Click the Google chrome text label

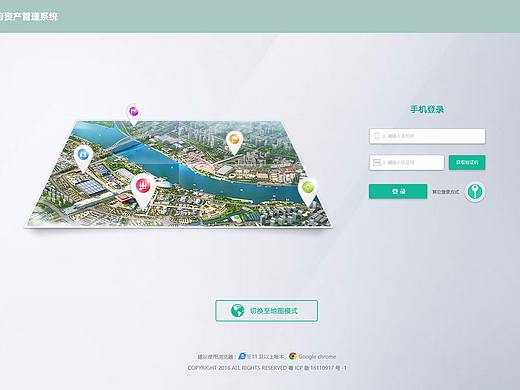coord(317,356)
